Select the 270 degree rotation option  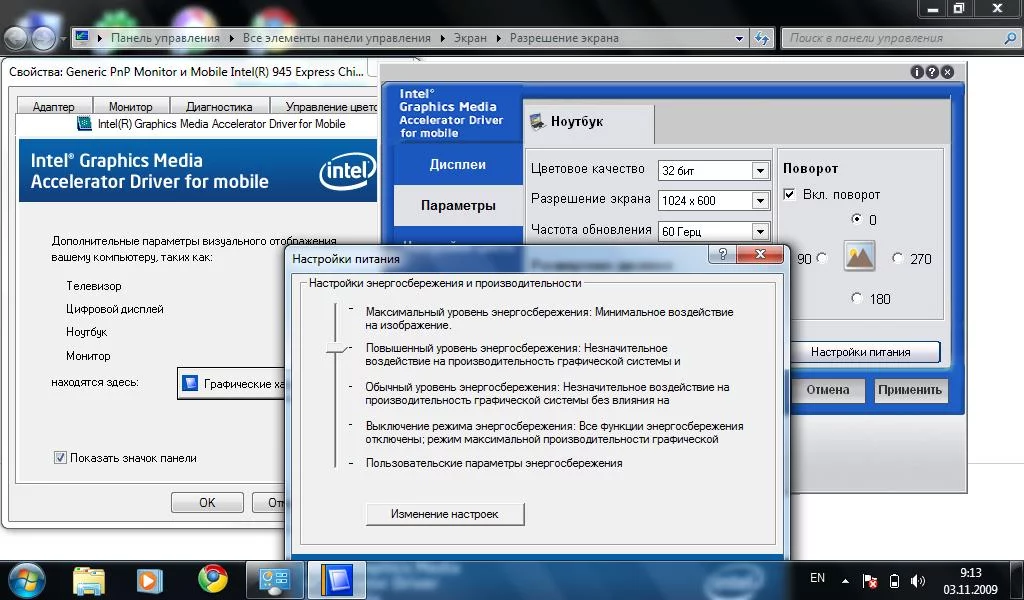897,258
